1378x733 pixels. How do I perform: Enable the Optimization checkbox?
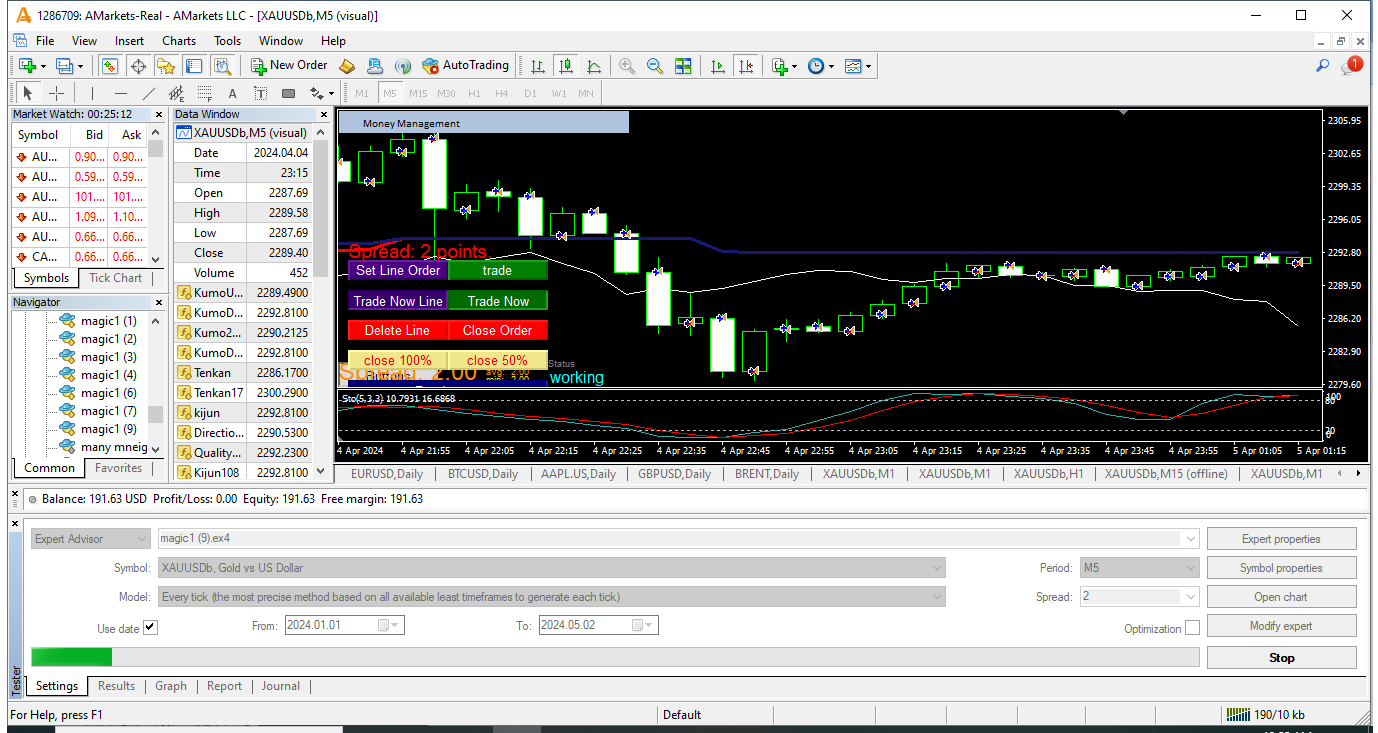coord(1192,628)
